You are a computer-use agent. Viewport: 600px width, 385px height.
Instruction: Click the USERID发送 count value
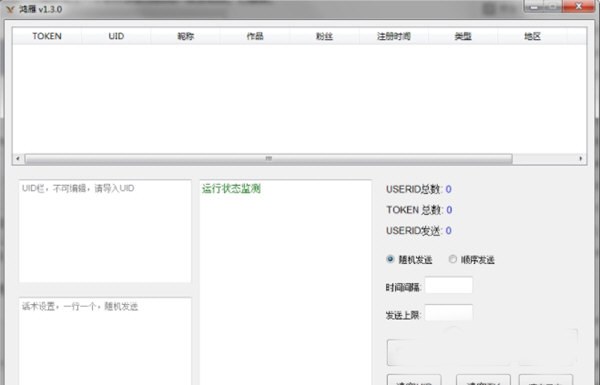[448, 230]
